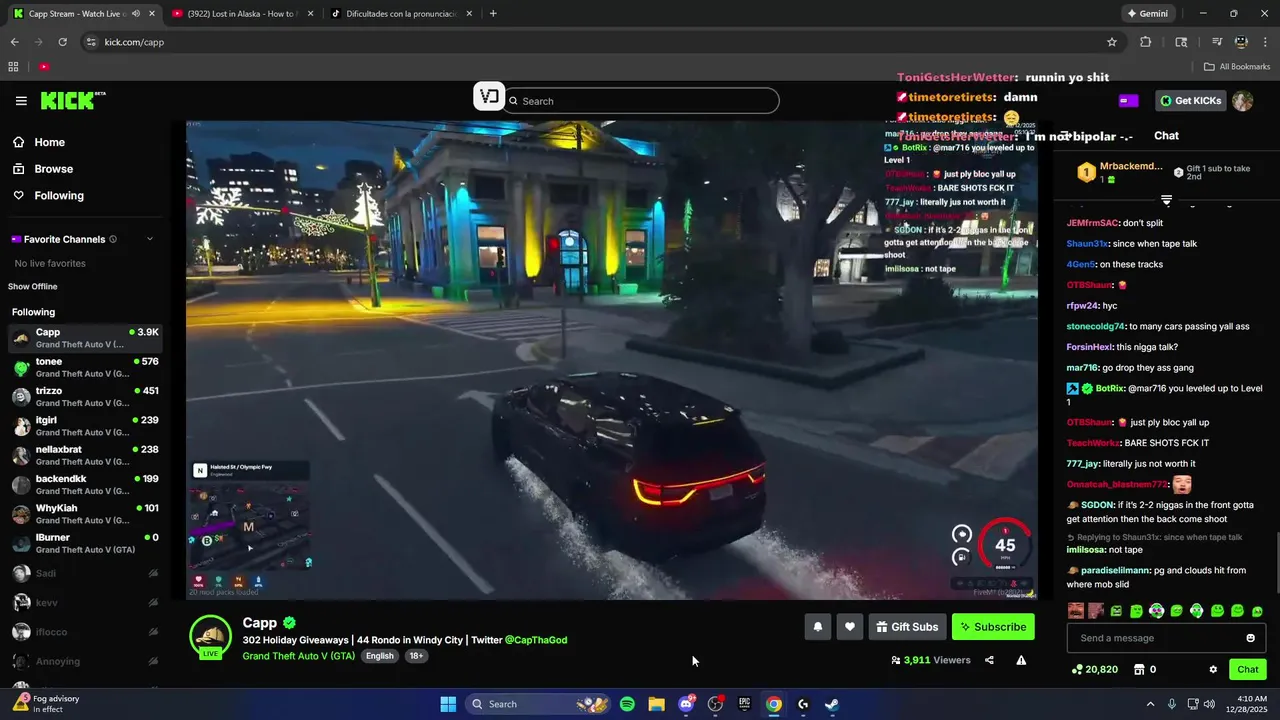Click Show Offline in the sidebar
This screenshot has height=720, width=1280.
click(x=33, y=287)
